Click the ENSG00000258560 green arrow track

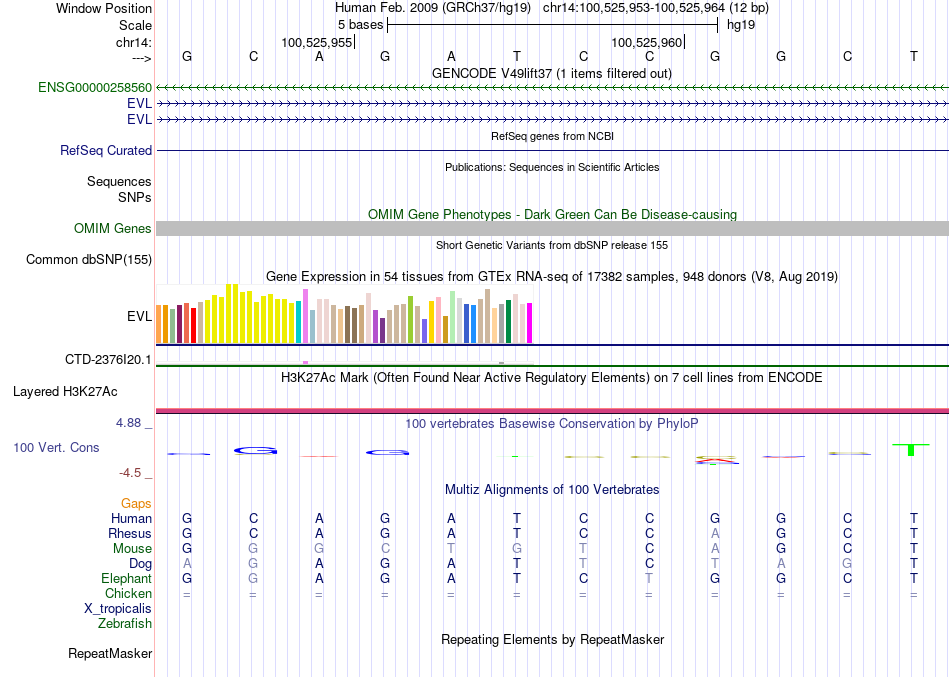point(552,88)
